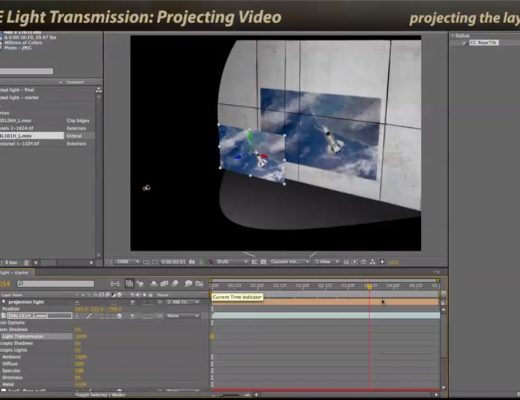Screen dimensions: 520x400
Task: Open the Full resolution dropdown
Action: click(232, 262)
